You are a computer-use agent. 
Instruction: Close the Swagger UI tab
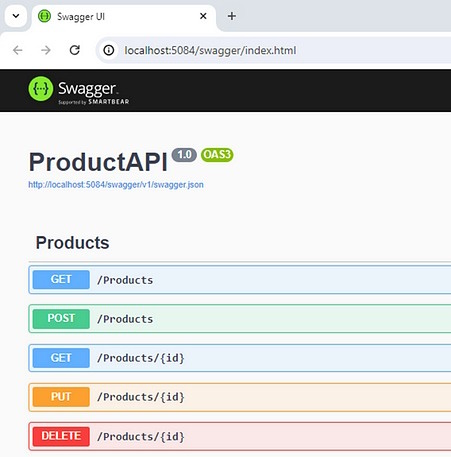coord(203,16)
